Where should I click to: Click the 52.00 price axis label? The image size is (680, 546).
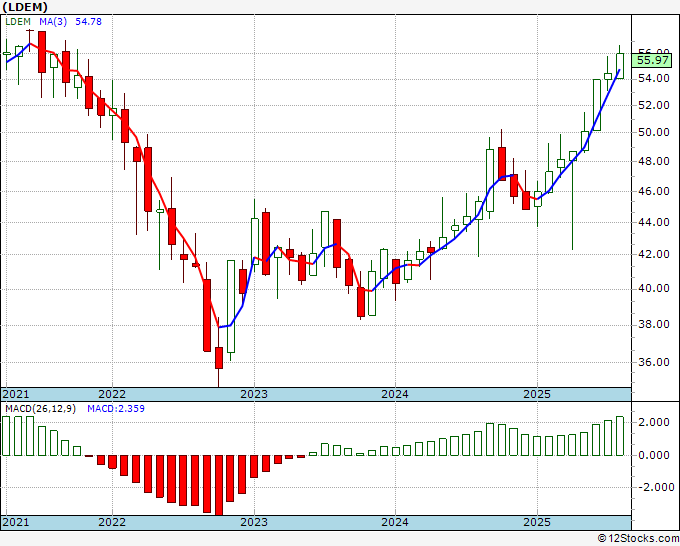[653, 105]
